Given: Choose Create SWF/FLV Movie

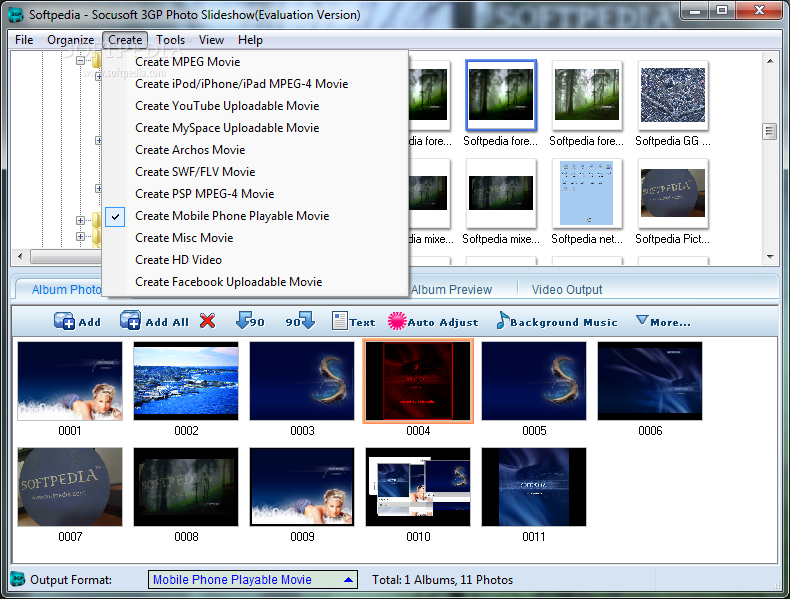Looking at the screenshot, I should [255, 172].
